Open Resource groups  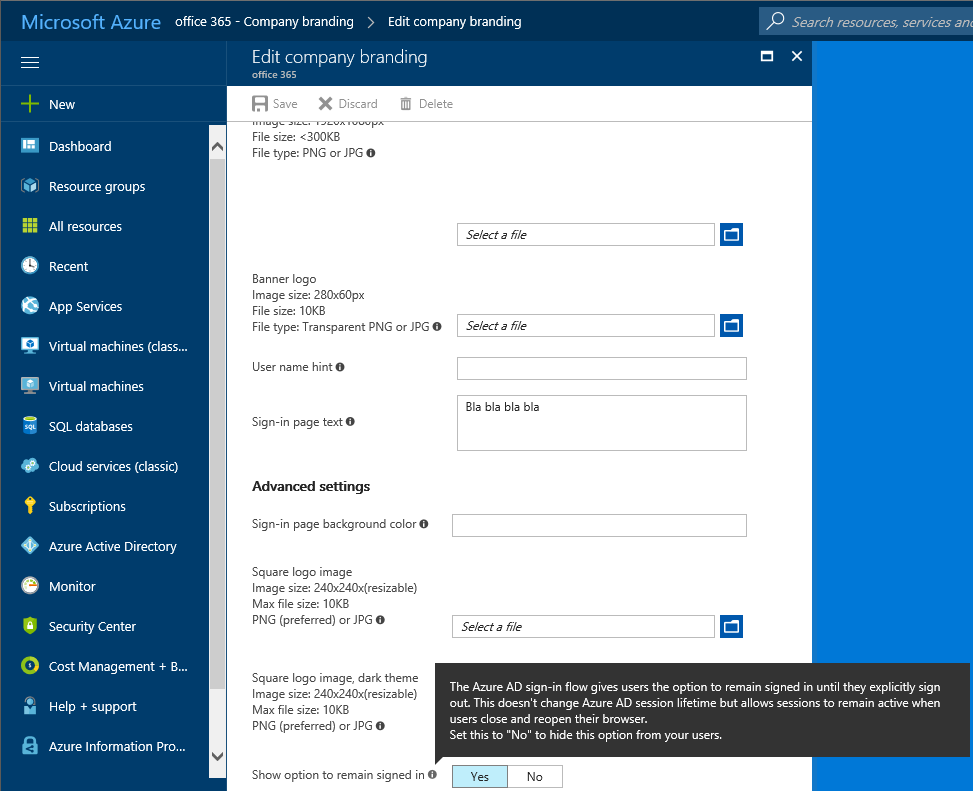pyautogui.click(x=97, y=187)
